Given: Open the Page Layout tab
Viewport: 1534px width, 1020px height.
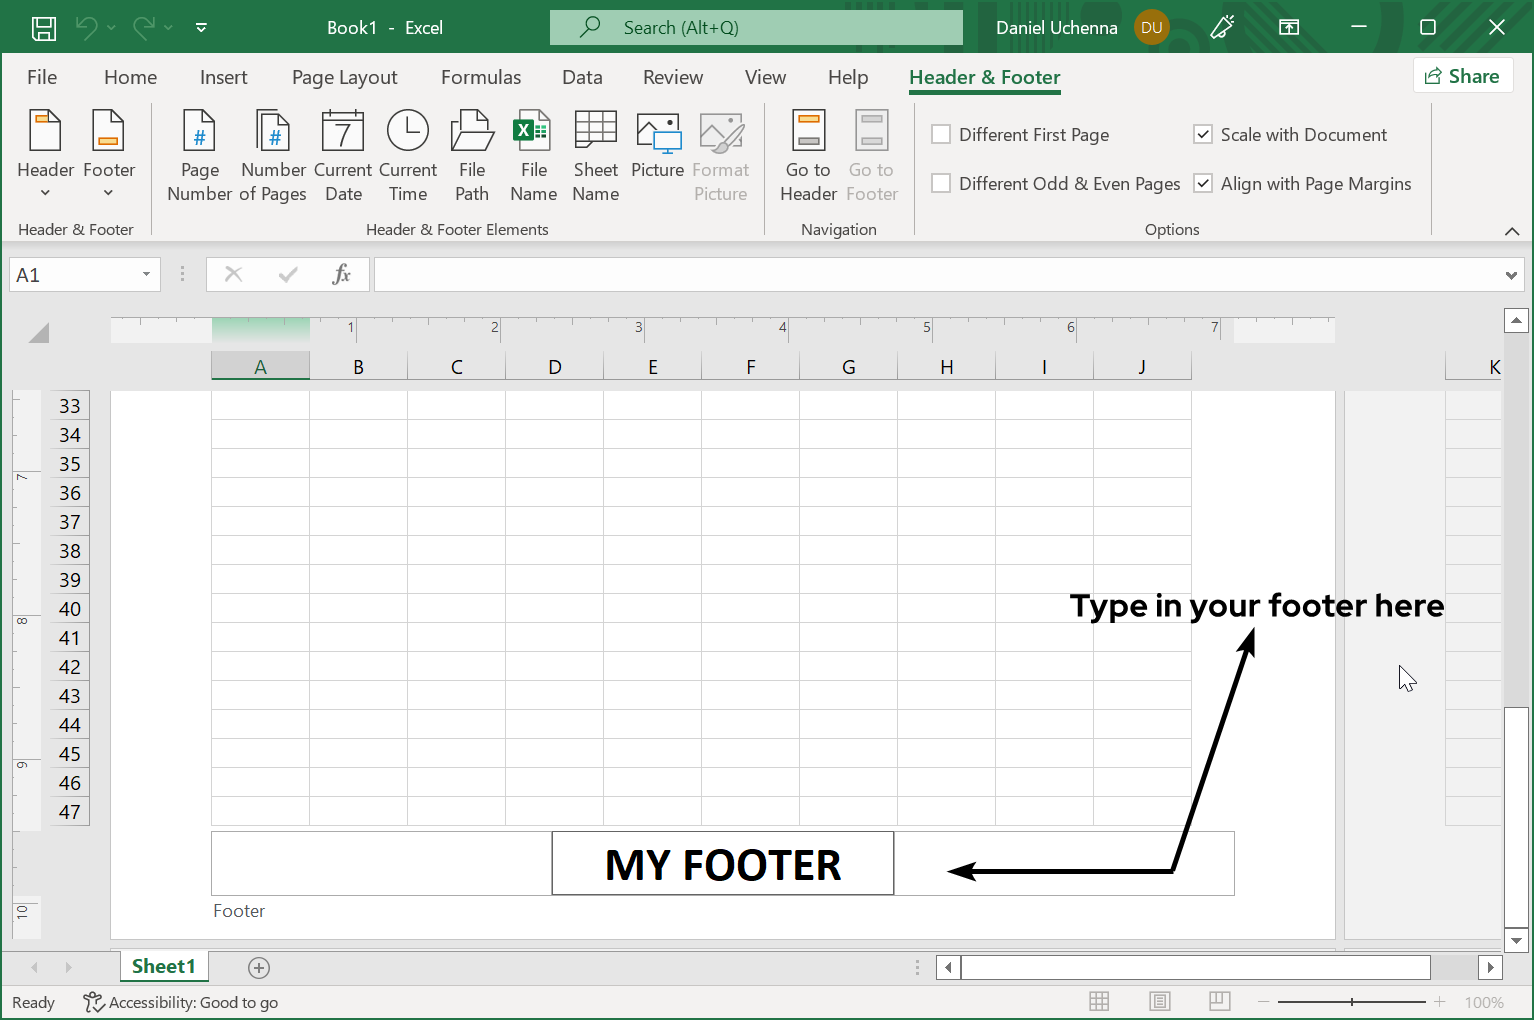Looking at the screenshot, I should click(x=344, y=78).
